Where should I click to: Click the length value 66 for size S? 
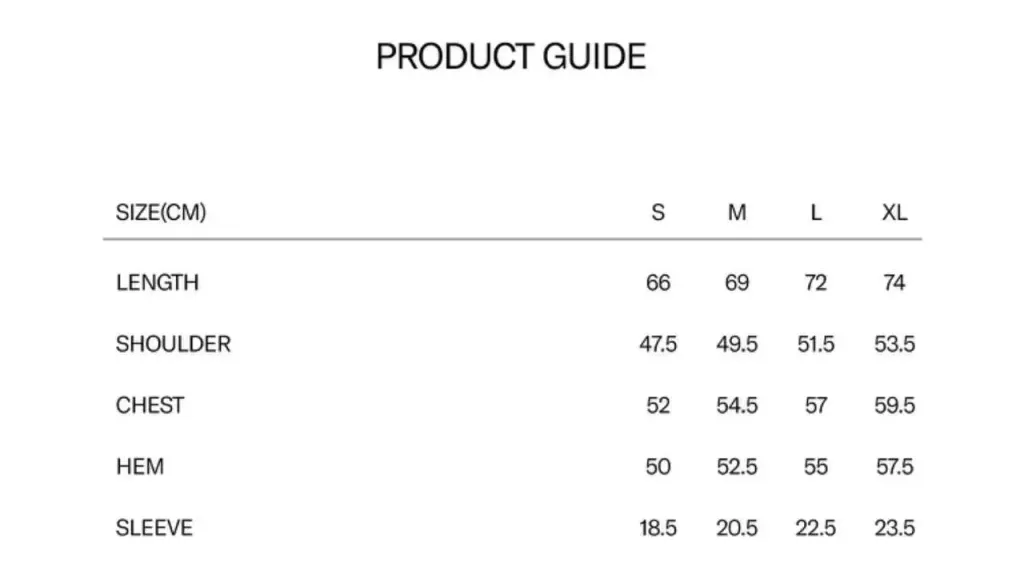tap(658, 283)
